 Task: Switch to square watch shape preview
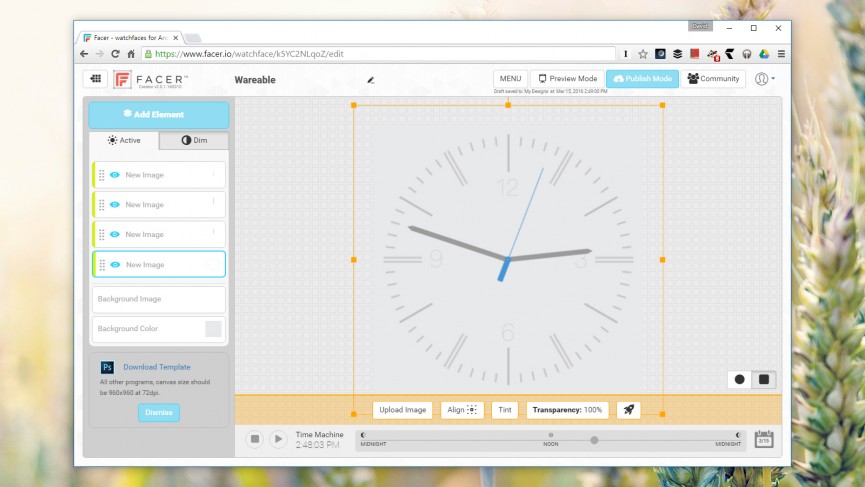[x=764, y=379]
